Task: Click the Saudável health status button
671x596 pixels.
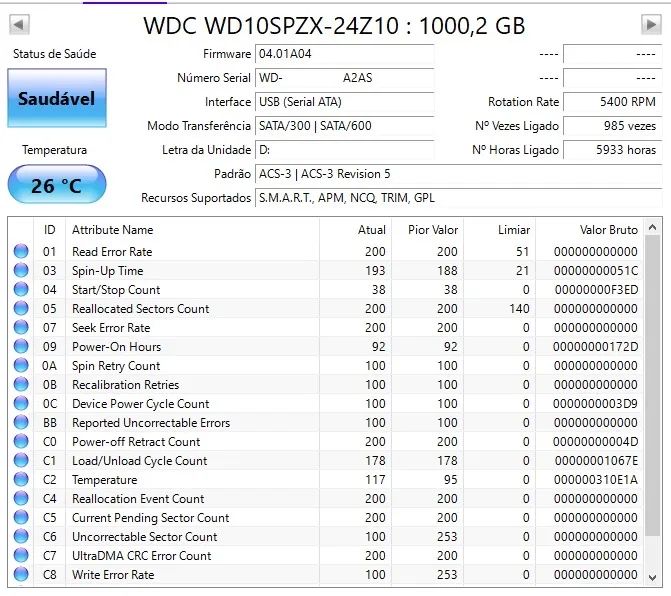Action: pos(57,98)
